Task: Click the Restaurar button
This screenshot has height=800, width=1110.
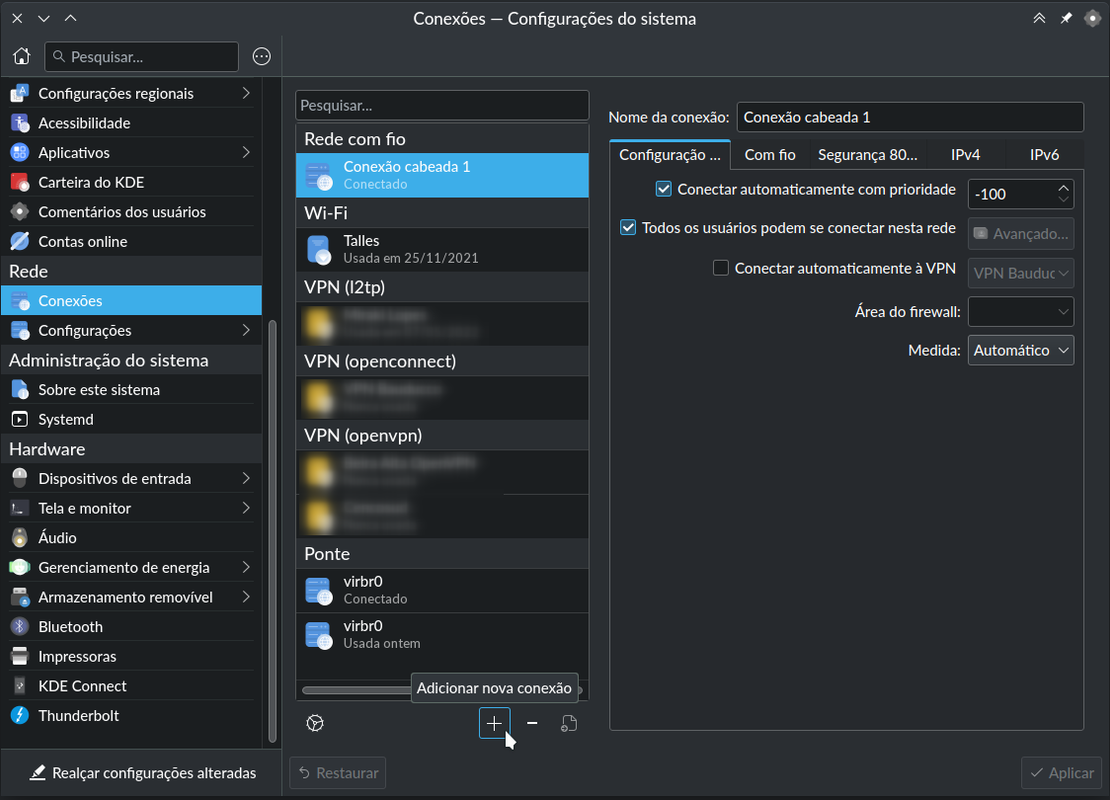Action: click(x=338, y=772)
